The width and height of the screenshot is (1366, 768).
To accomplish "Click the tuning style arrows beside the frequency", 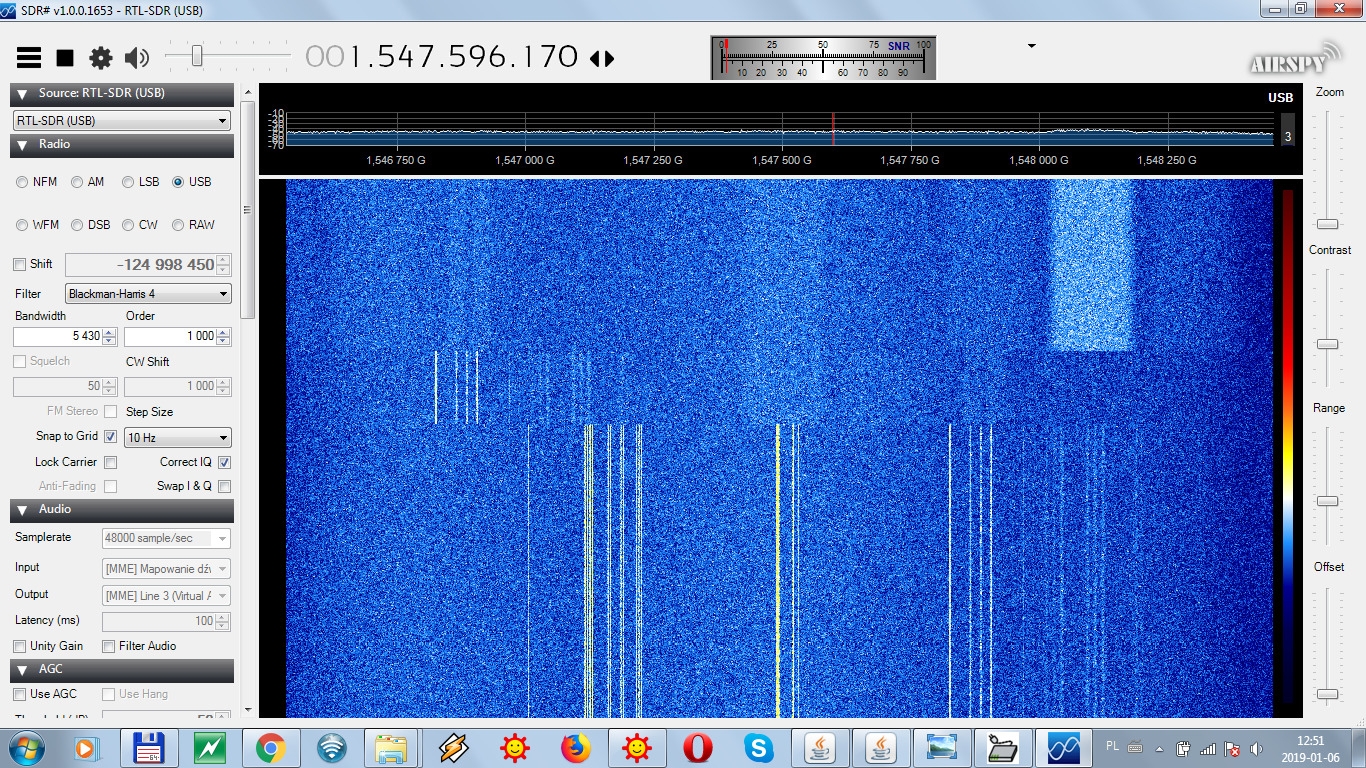I will pos(602,58).
